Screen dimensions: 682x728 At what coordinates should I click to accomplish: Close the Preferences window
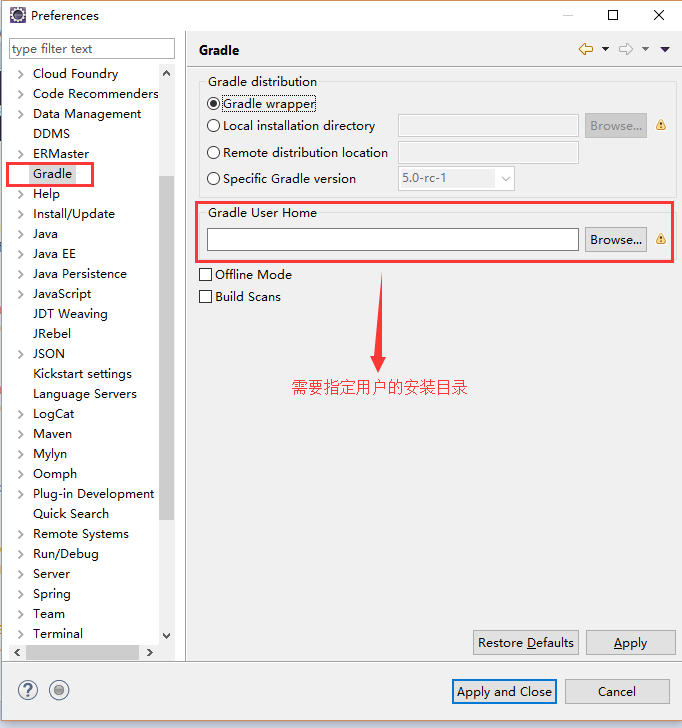pos(659,15)
